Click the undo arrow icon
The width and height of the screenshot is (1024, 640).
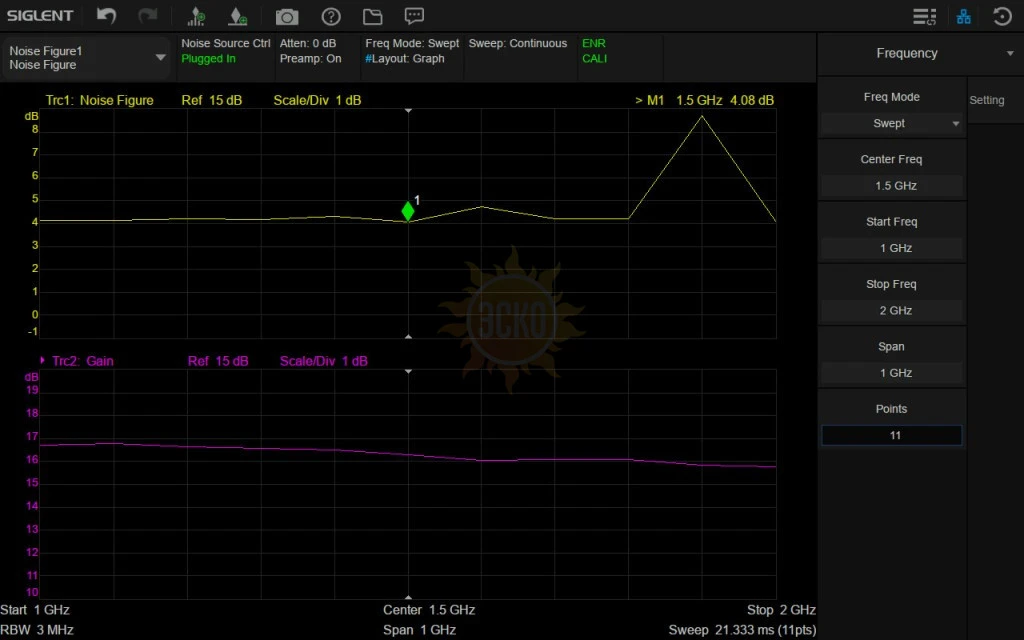107,16
